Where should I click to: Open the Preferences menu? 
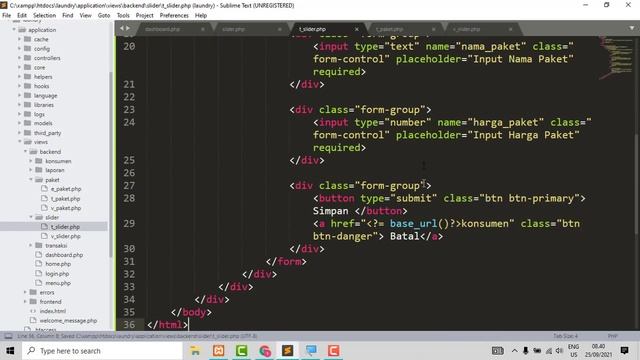174,15
